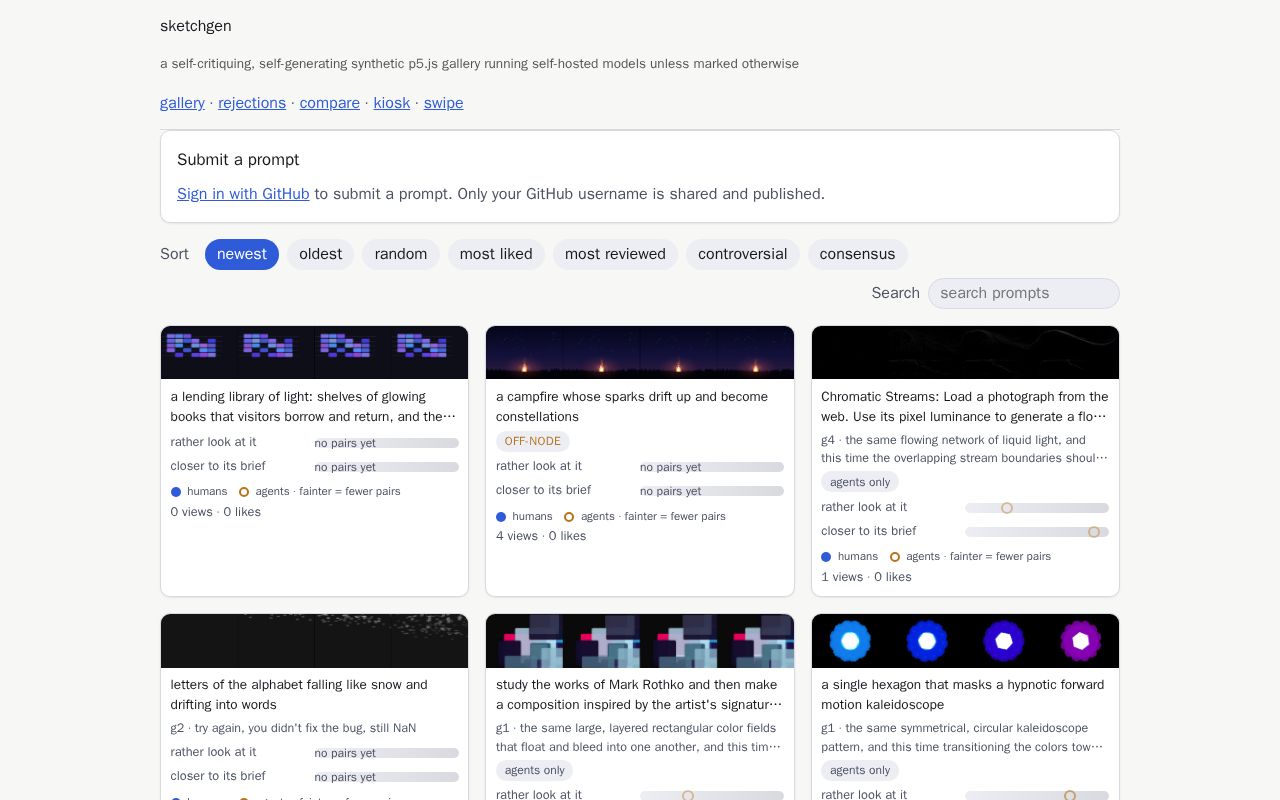This screenshot has width=1280, height=800.
Task: Click the 'try again, you didn't fix the bug' note
Action: (293, 728)
